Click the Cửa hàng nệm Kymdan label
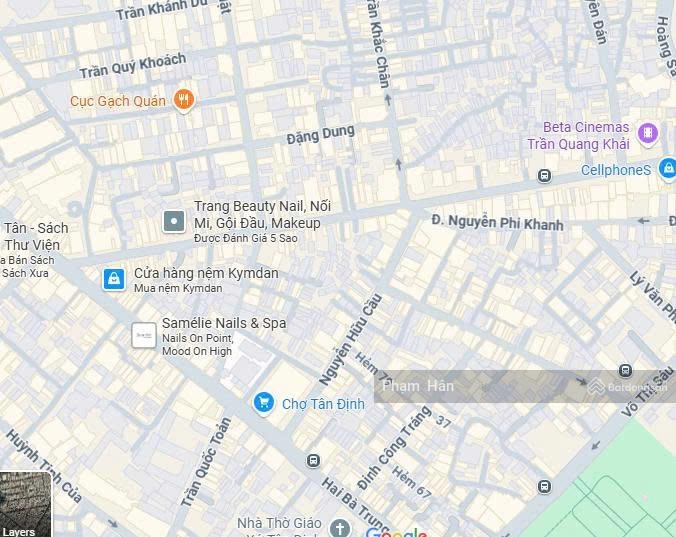Screen dimensions: 676x537 point(206,273)
